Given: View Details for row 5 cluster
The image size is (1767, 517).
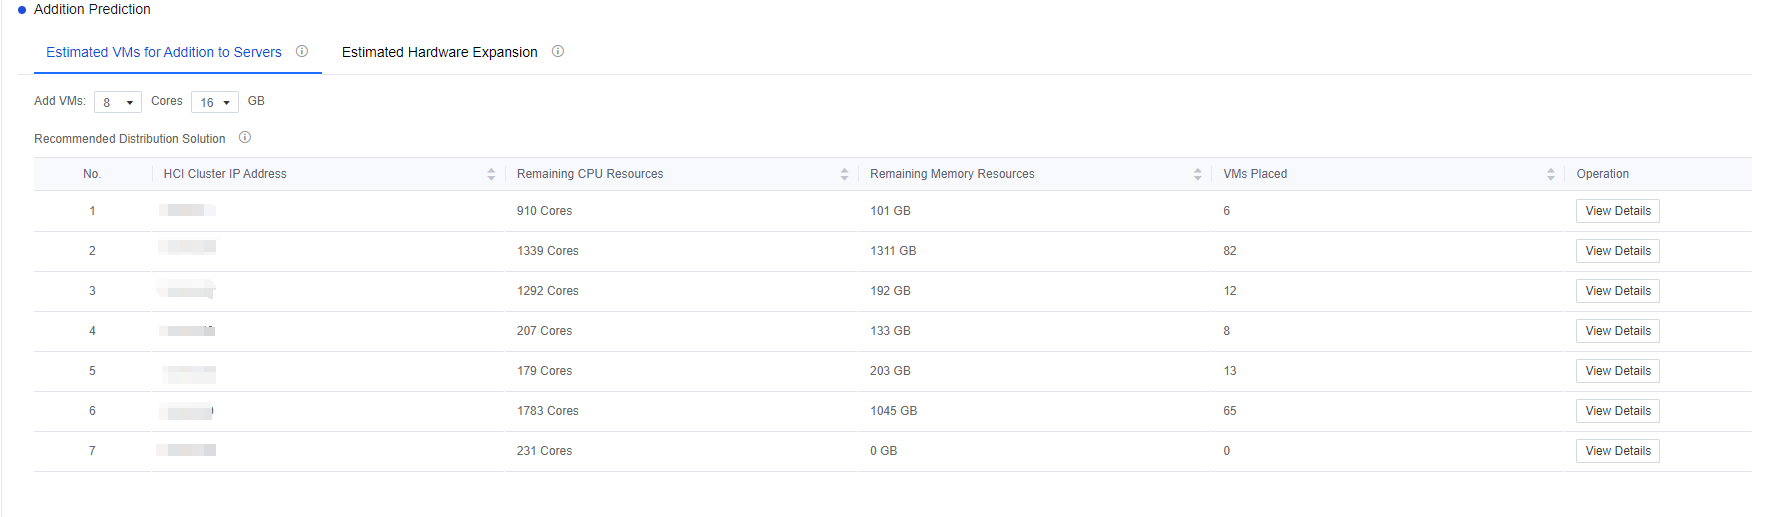Looking at the screenshot, I should point(1617,371).
